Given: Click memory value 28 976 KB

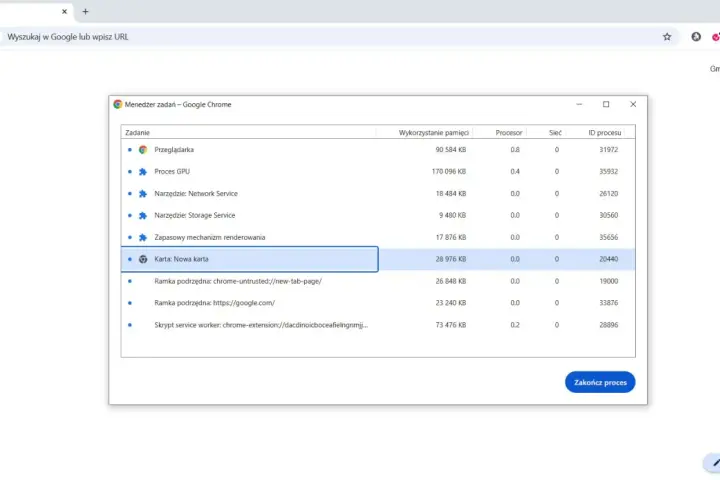Looking at the screenshot, I should pyautogui.click(x=450, y=259).
